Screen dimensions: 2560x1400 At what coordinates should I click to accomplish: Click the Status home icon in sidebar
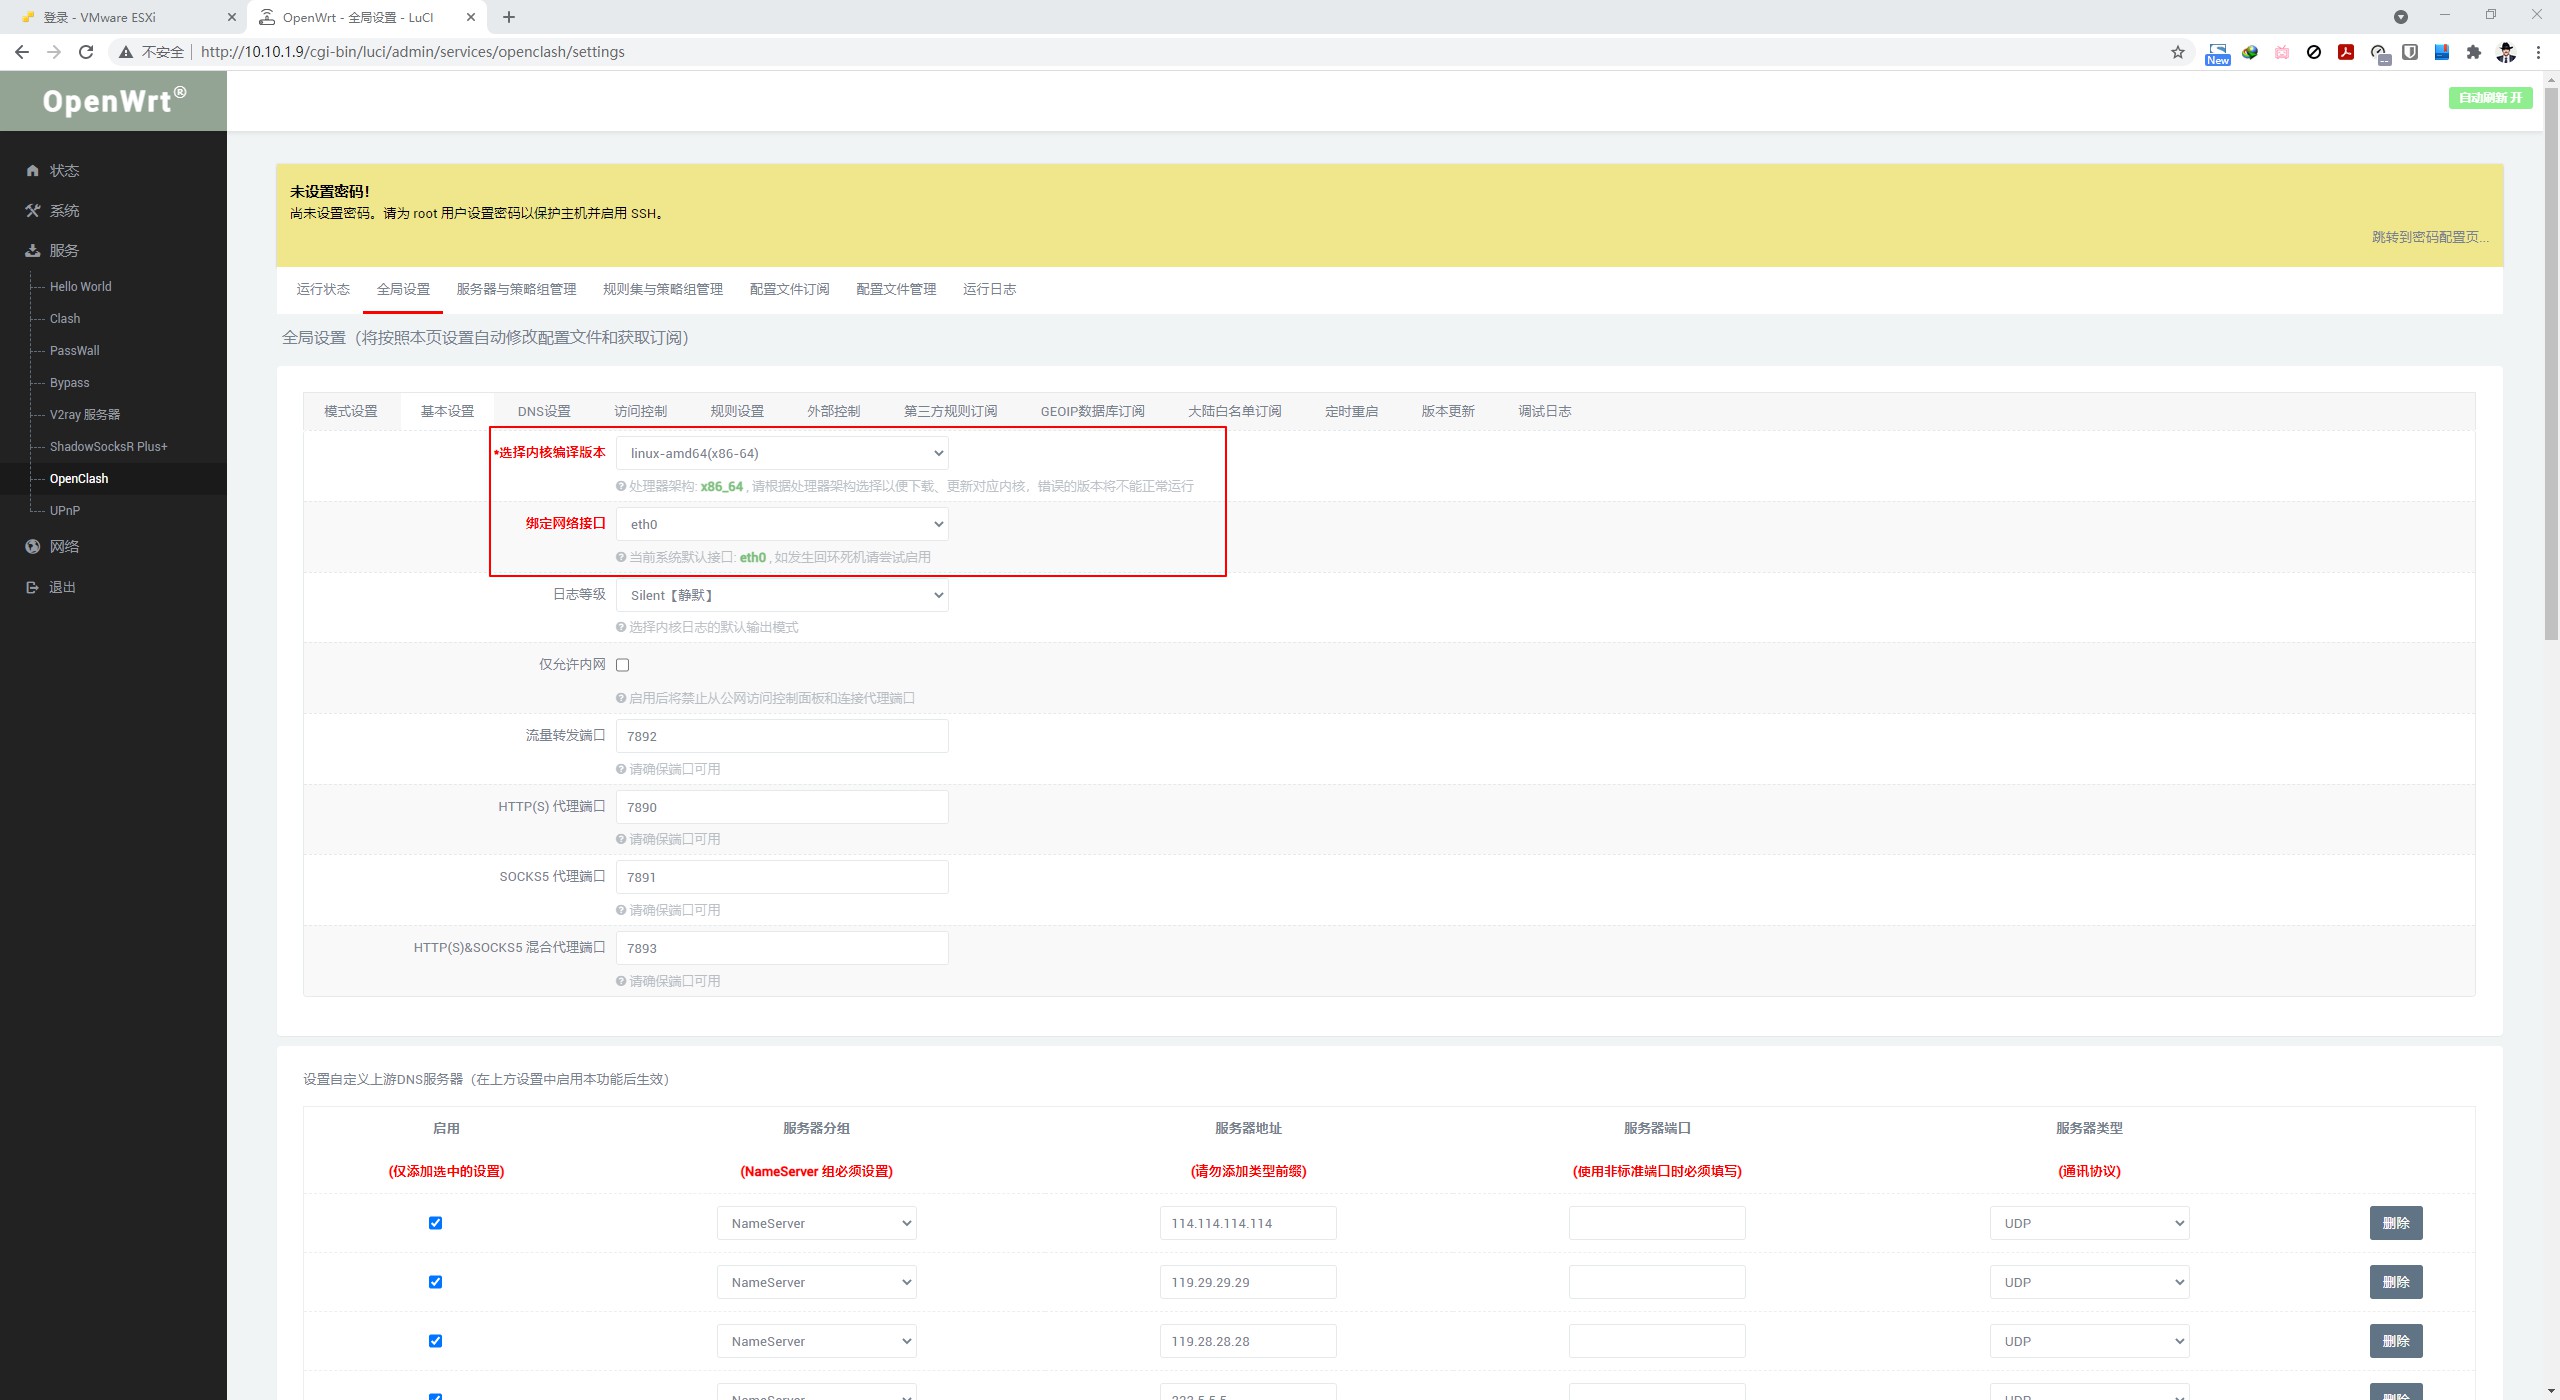point(33,171)
